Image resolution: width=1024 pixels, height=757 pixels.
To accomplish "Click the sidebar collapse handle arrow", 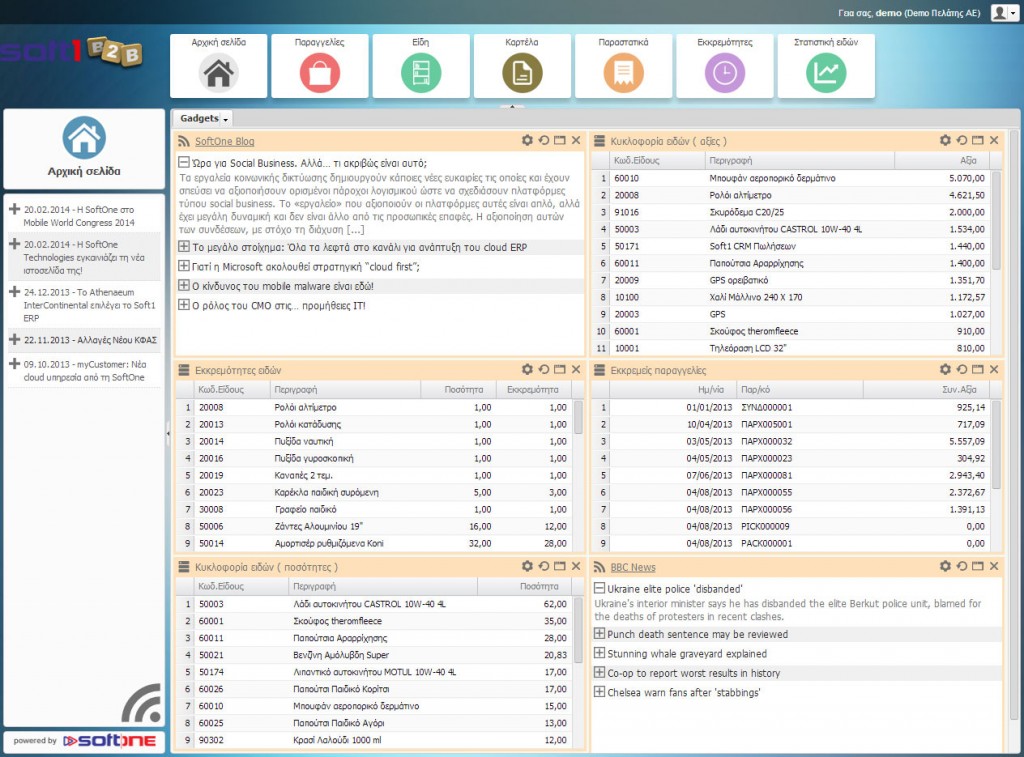I will [x=168, y=432].
